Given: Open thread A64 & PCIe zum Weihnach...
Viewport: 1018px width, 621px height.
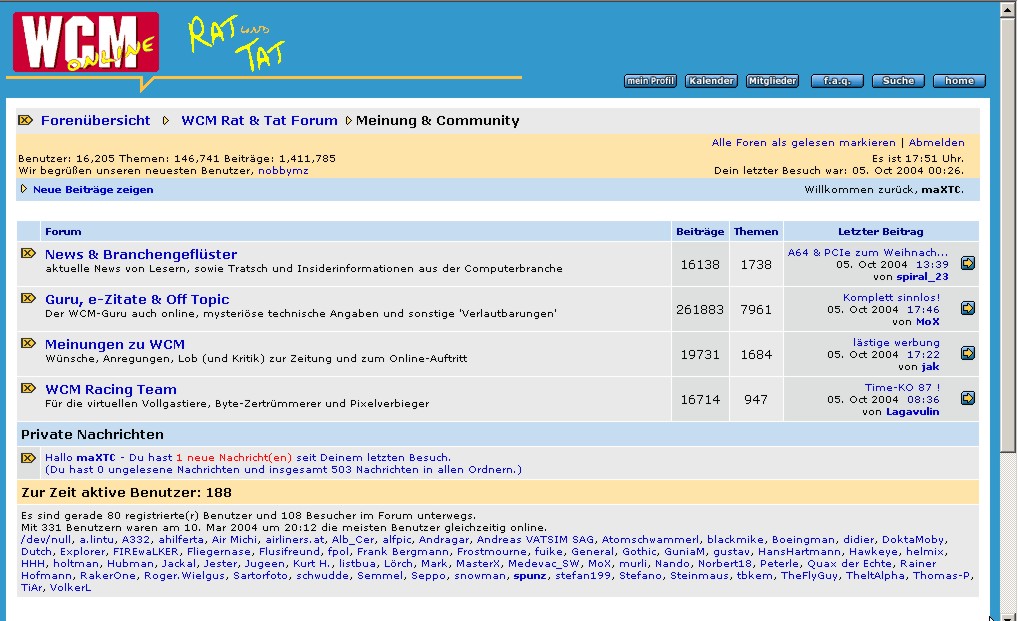Looking at the screenshot, I should pyautogui.click(x=867, y=252).
